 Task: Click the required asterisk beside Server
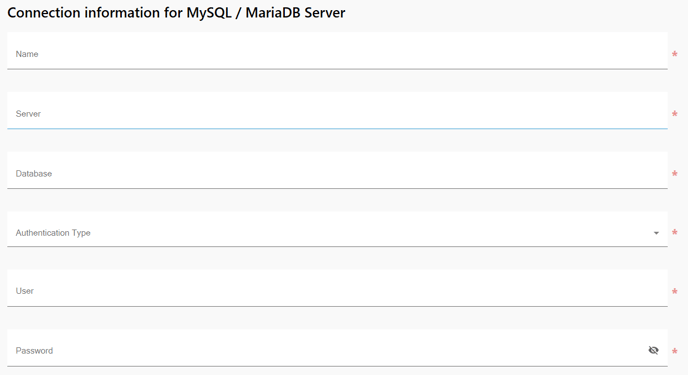[x=674, y=114]
